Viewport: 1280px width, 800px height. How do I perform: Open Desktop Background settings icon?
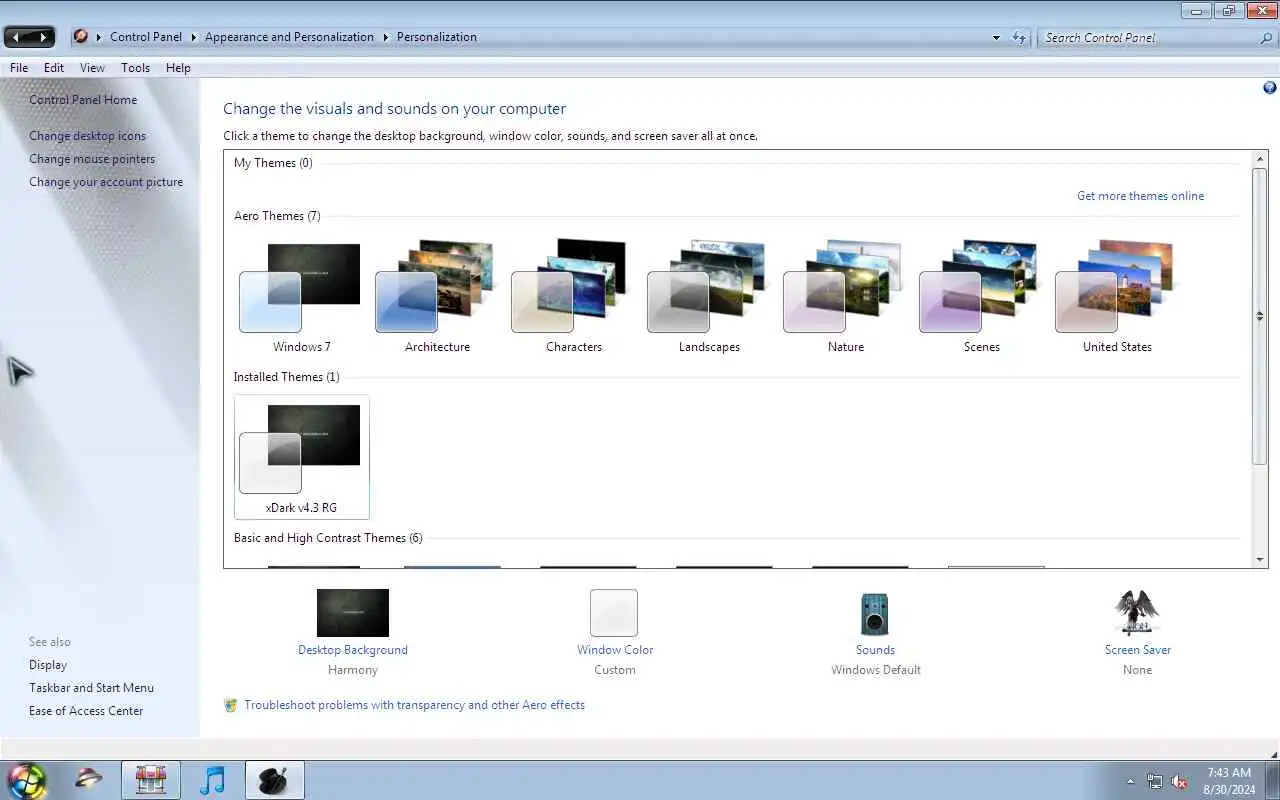[353, 612]
